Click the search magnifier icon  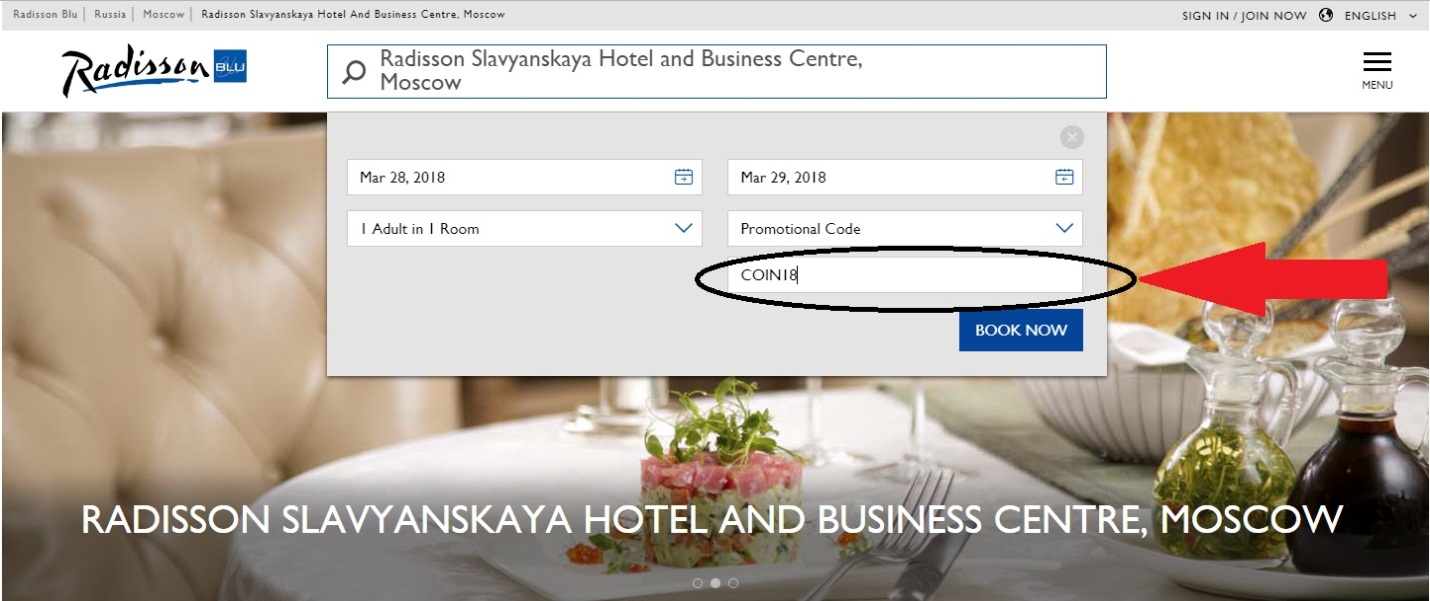click(x=354, y=72)
